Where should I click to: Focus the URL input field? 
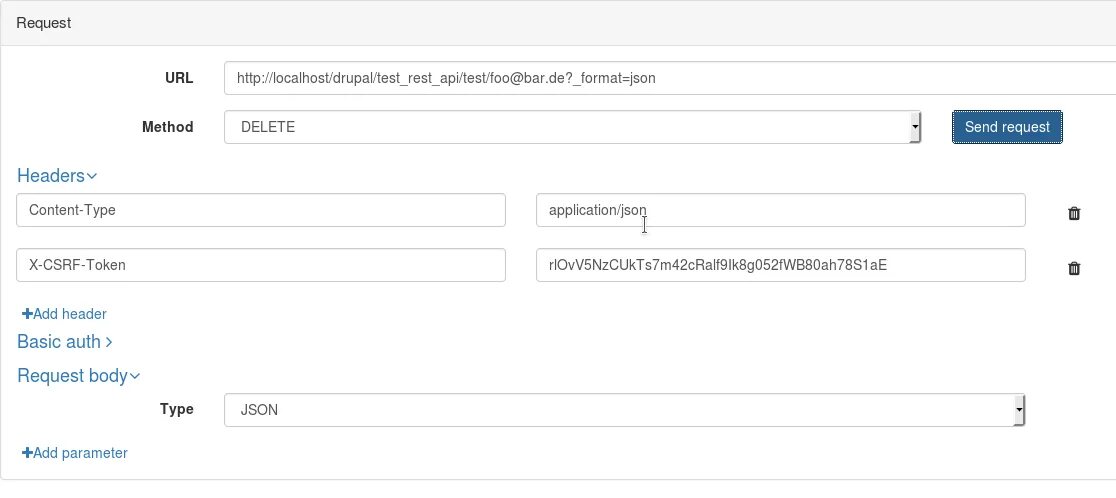coord(670,78)
